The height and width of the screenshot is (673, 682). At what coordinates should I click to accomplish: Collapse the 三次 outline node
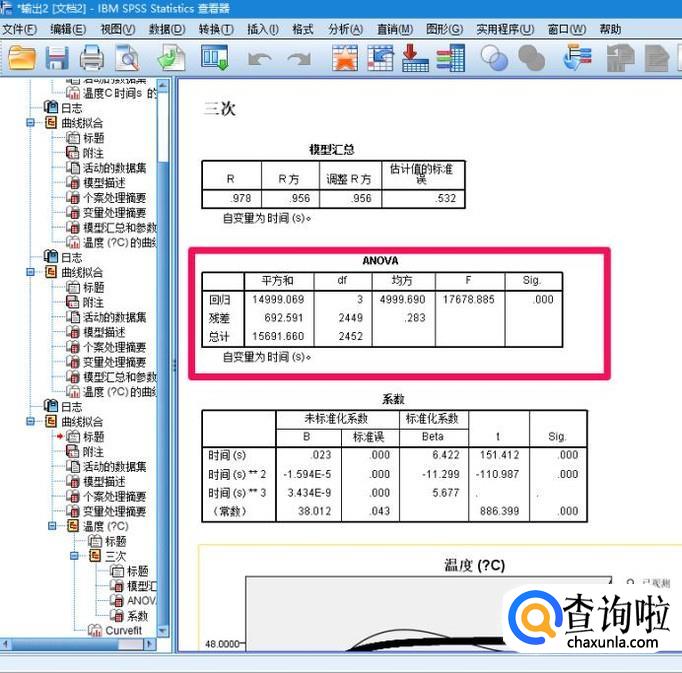click(x=74, y=556)
